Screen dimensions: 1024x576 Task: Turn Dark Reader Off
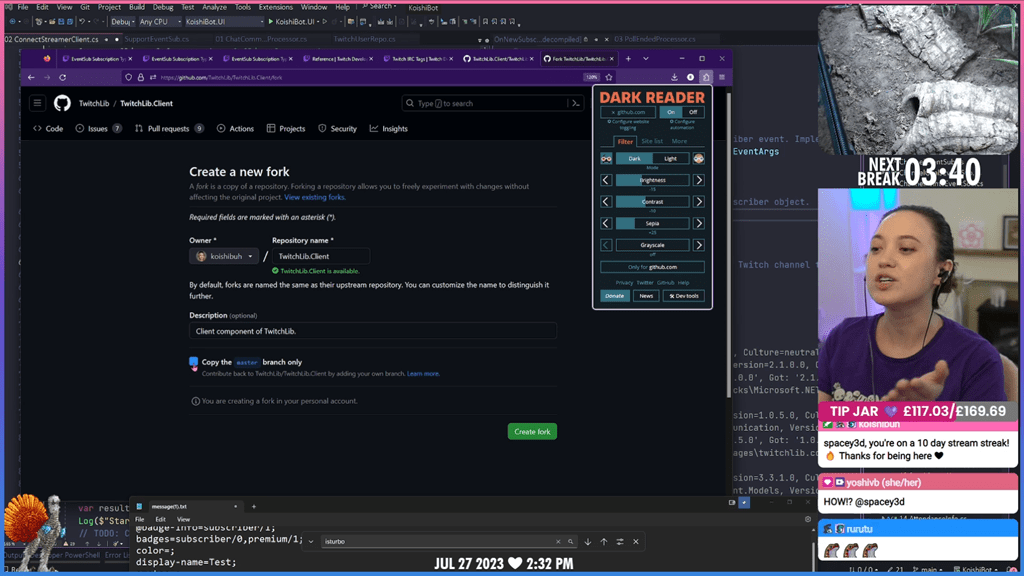click(x=693, y=112)
